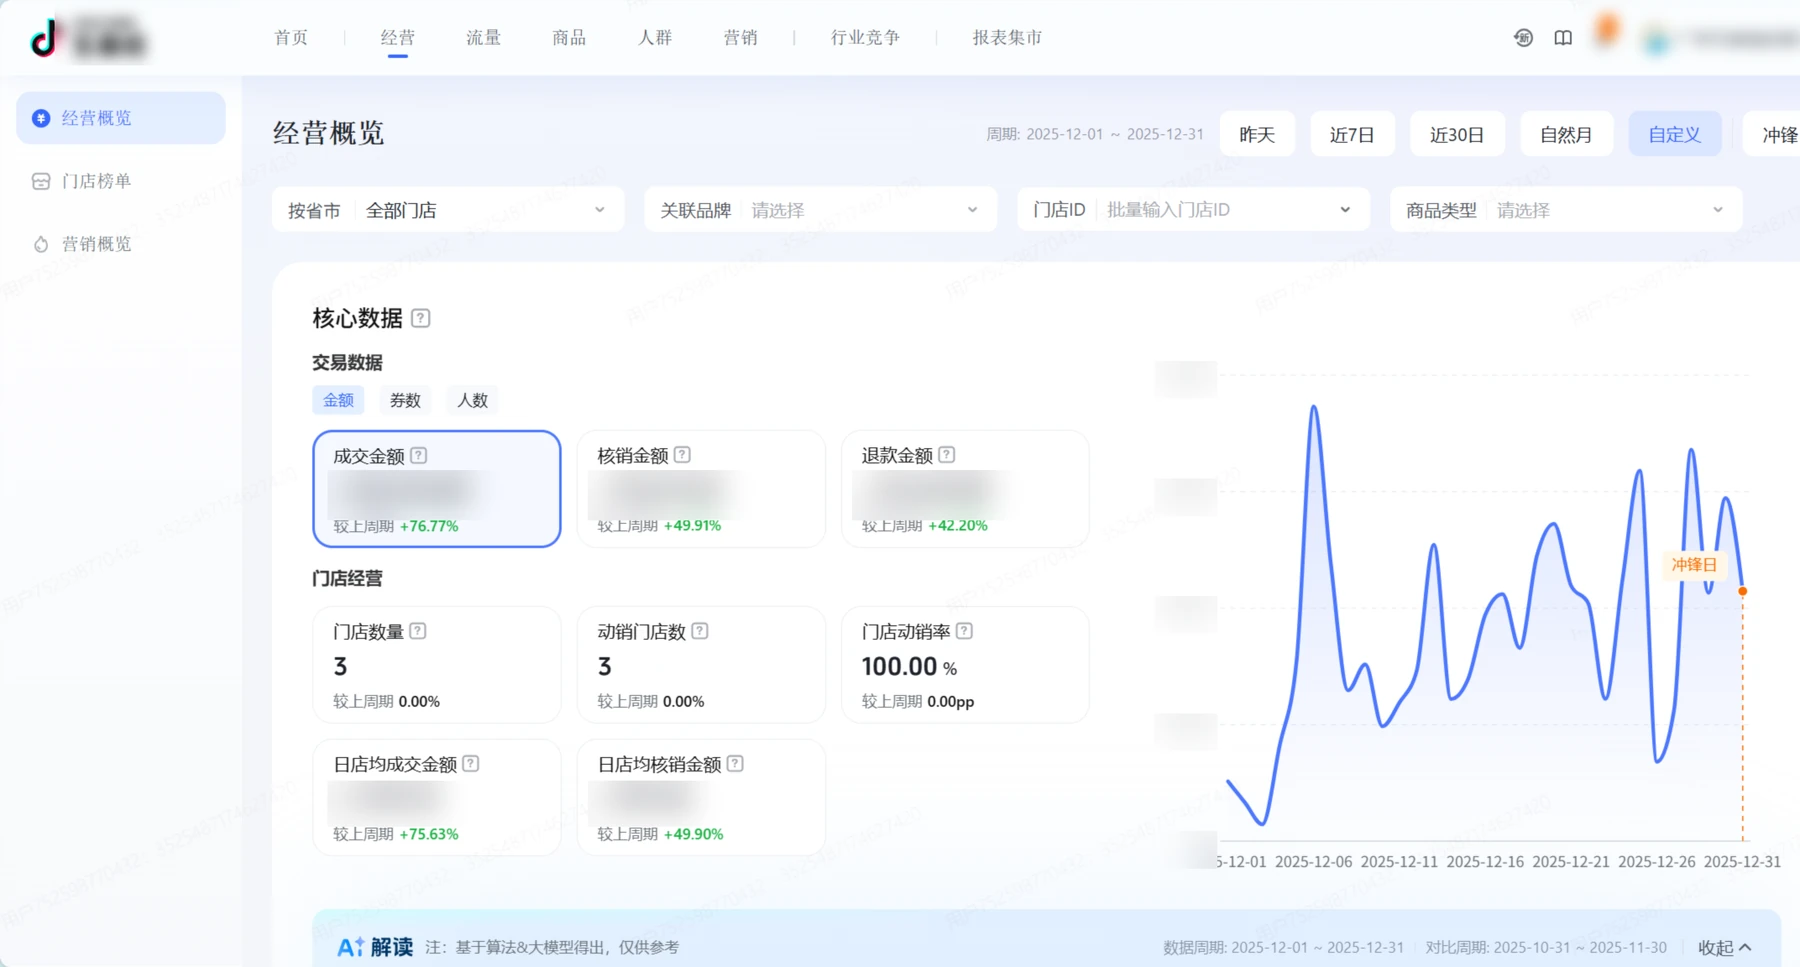
Task: Click the Douyin logo icon
Action: (45, 38)
